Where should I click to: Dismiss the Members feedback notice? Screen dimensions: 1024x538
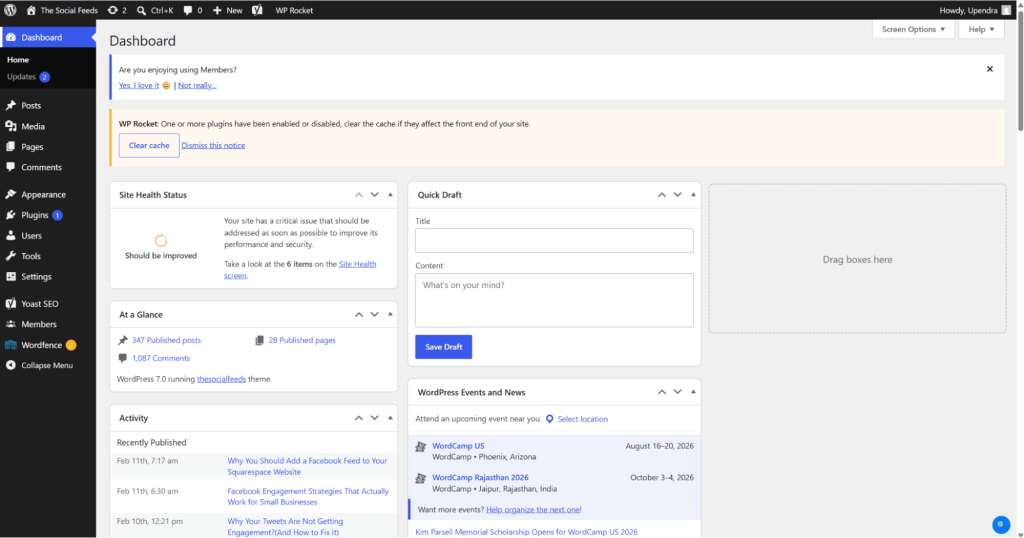pos(989,69)
